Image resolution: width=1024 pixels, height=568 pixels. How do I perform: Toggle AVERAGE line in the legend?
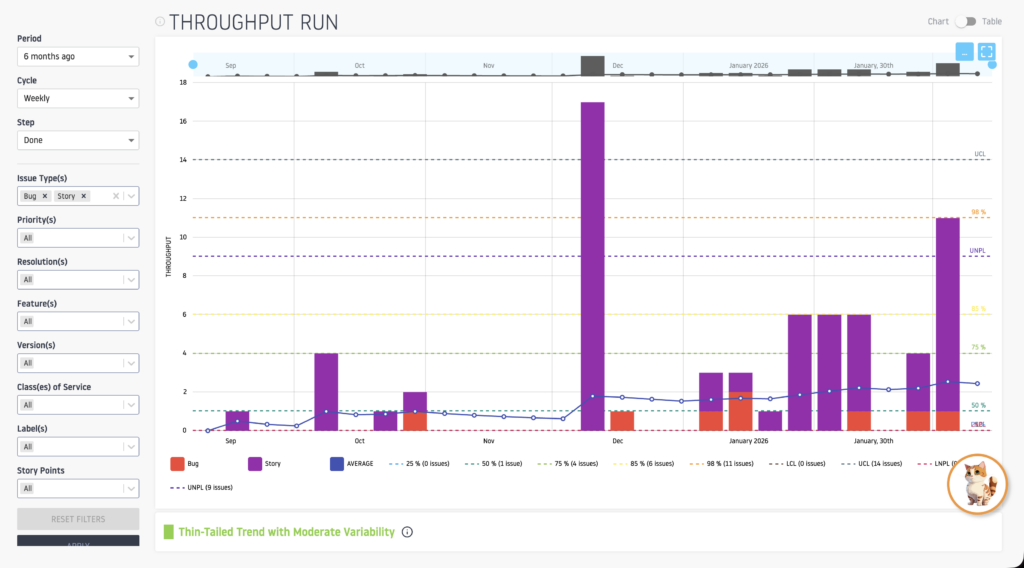351,464
